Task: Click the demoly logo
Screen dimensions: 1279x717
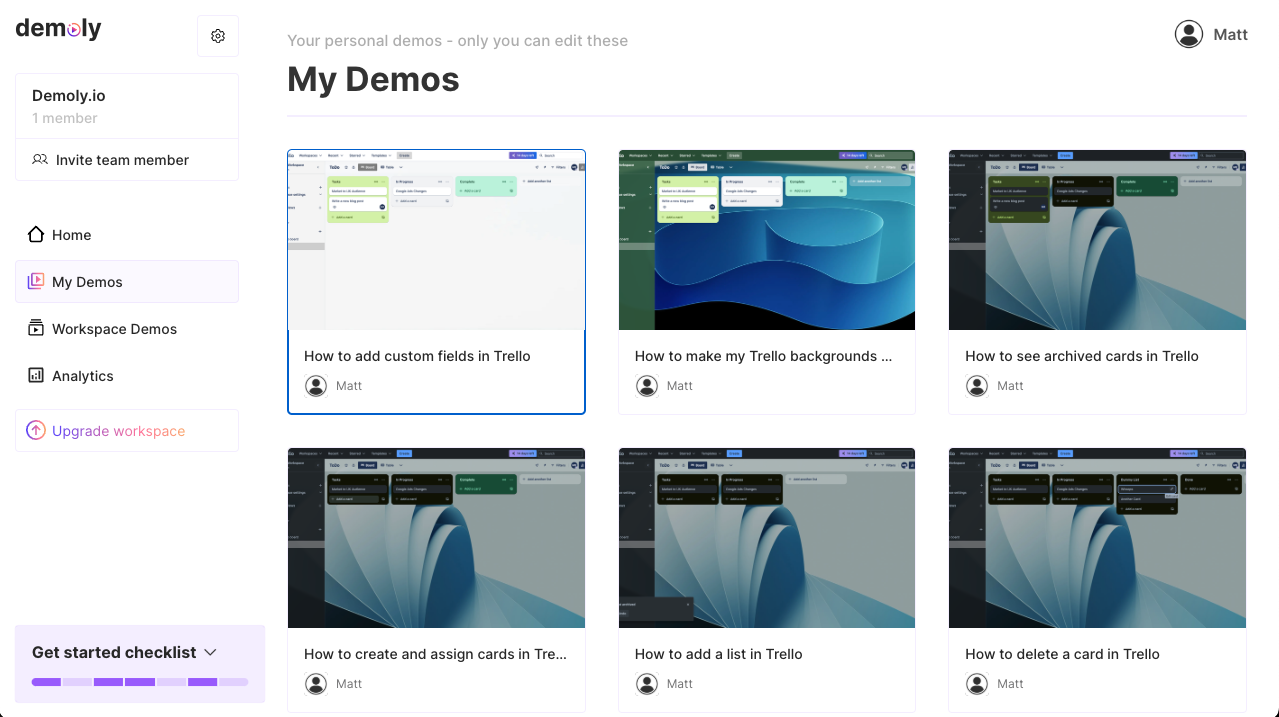Action: (59, 29)
